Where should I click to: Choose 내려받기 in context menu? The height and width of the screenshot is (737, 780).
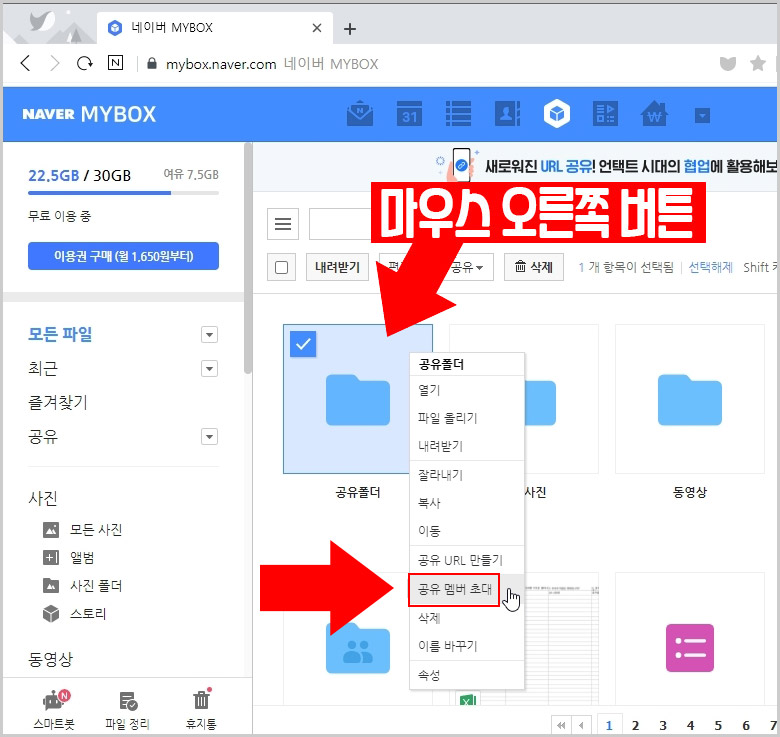coord(467,446)
